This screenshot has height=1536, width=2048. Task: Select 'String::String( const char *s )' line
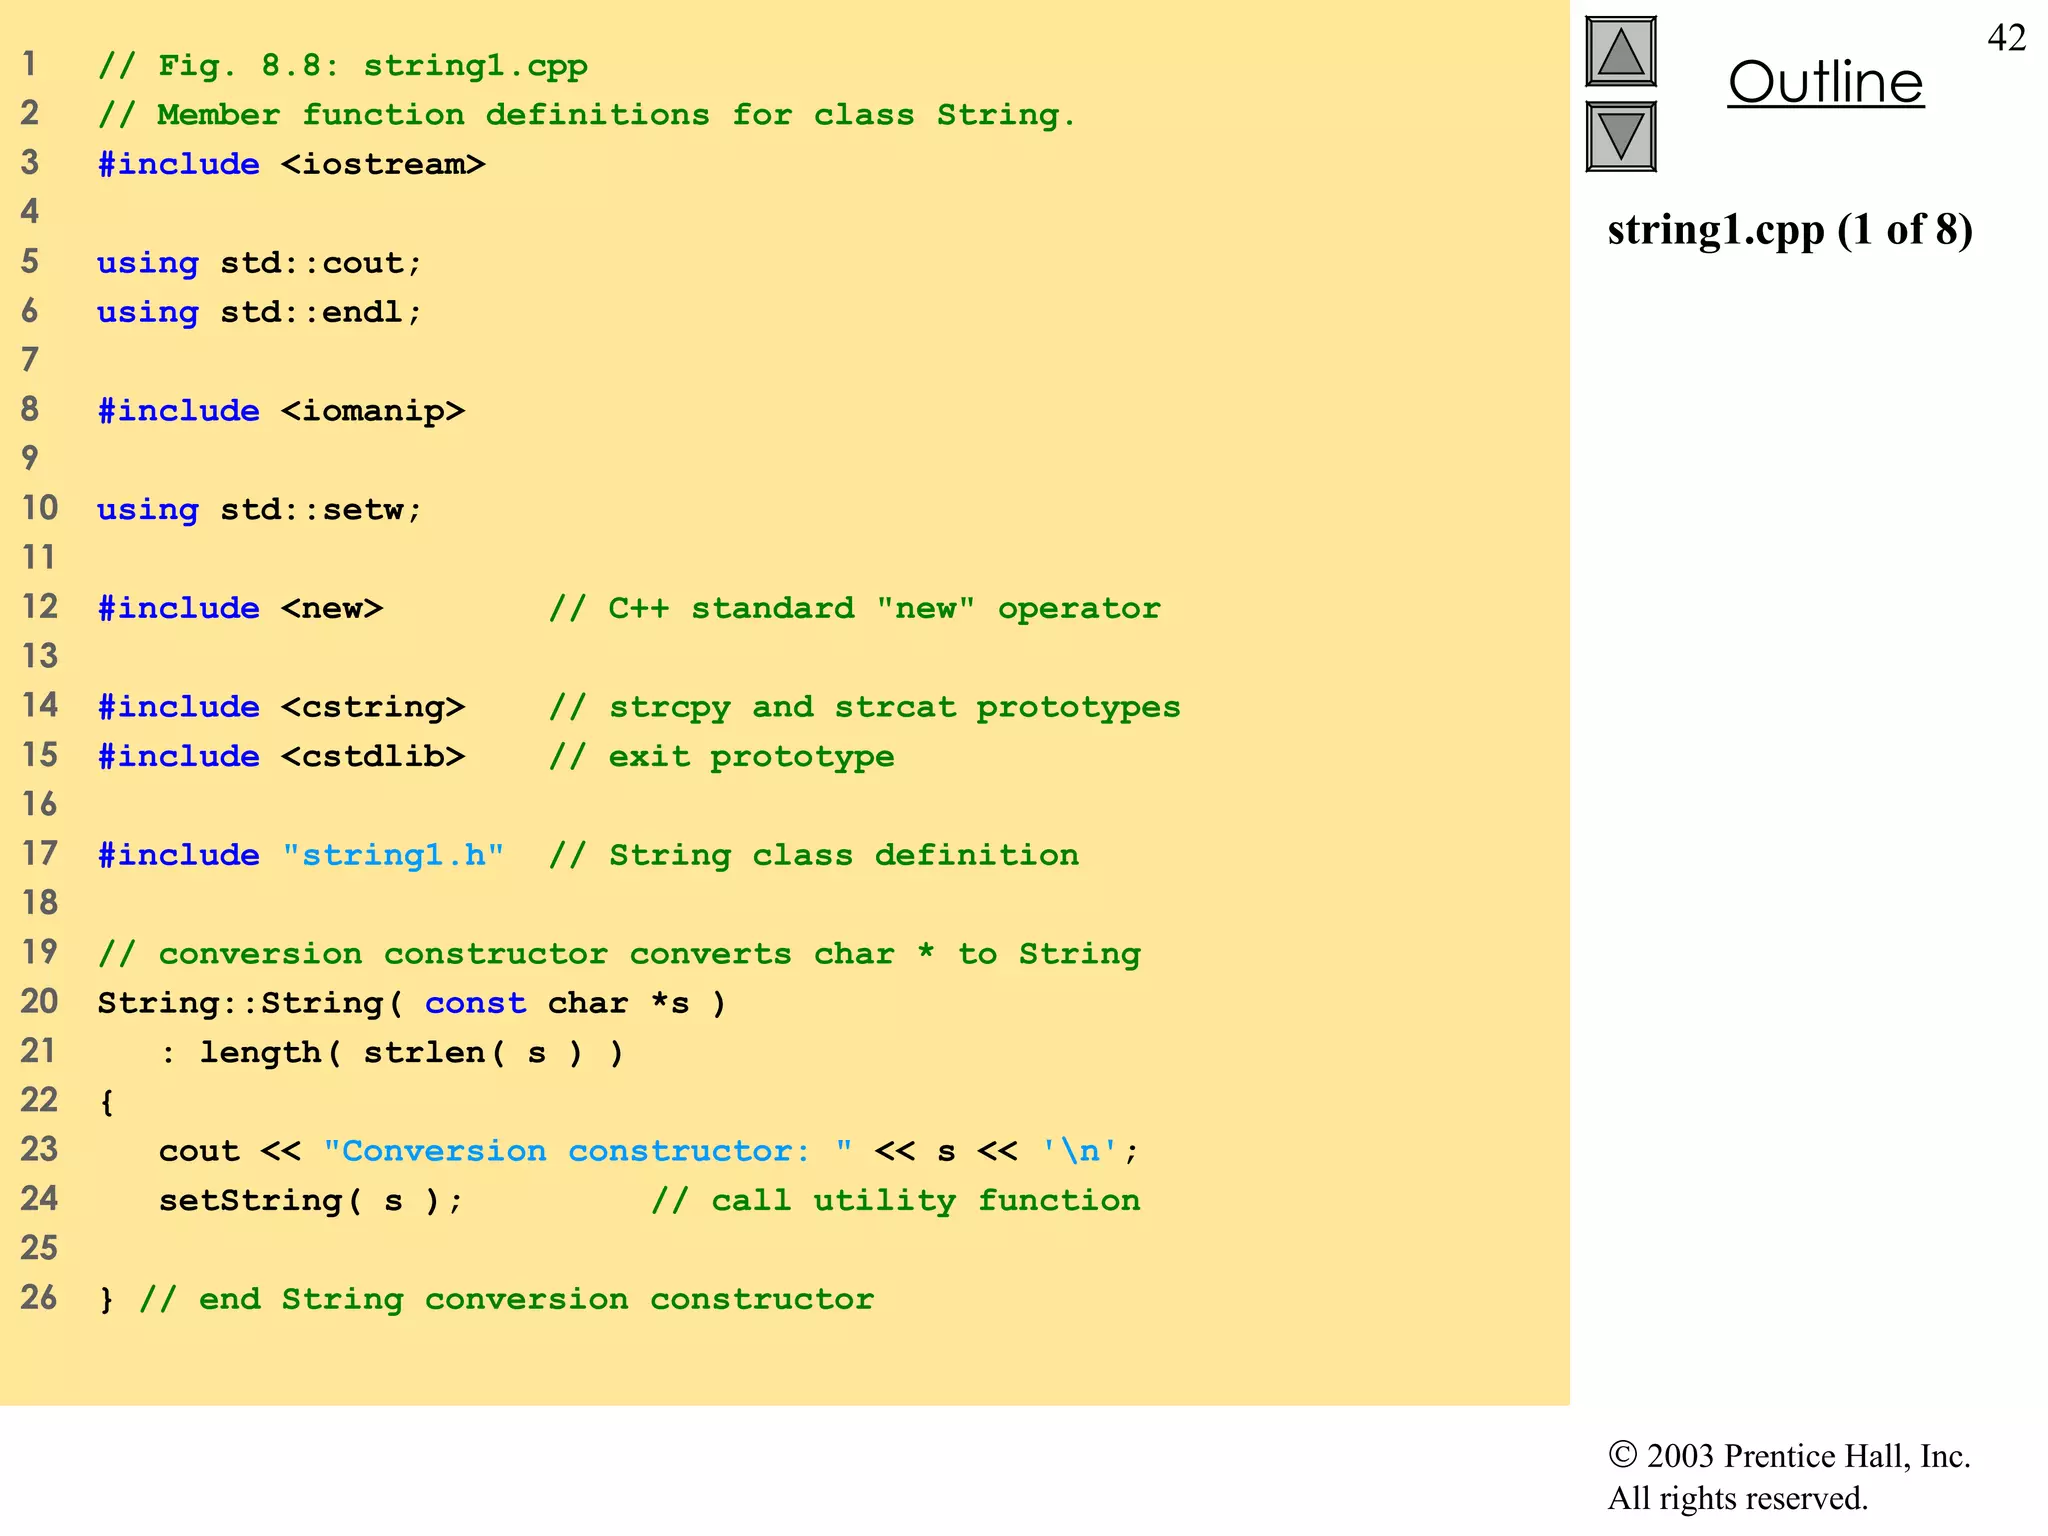click(412, 1003)
